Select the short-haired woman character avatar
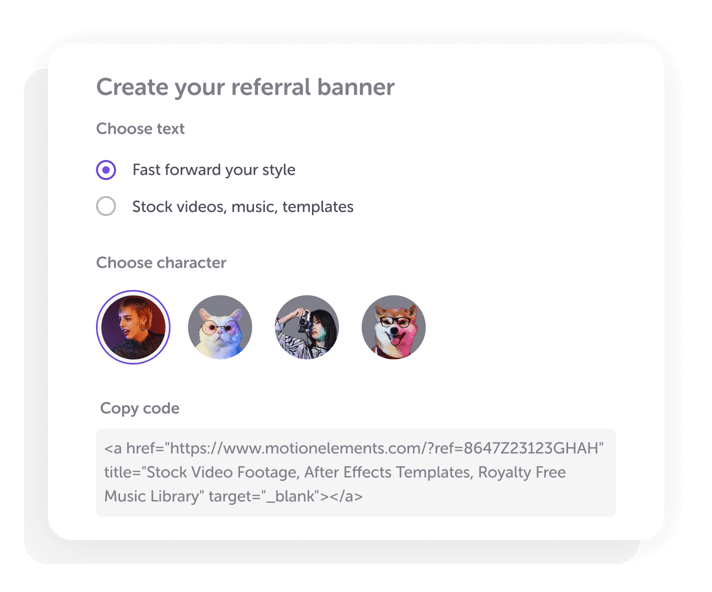 (x=134, y=327)
